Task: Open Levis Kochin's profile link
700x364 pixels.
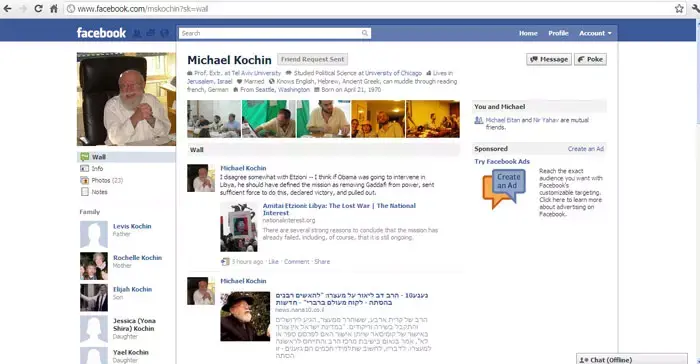Action: (132, 226)
